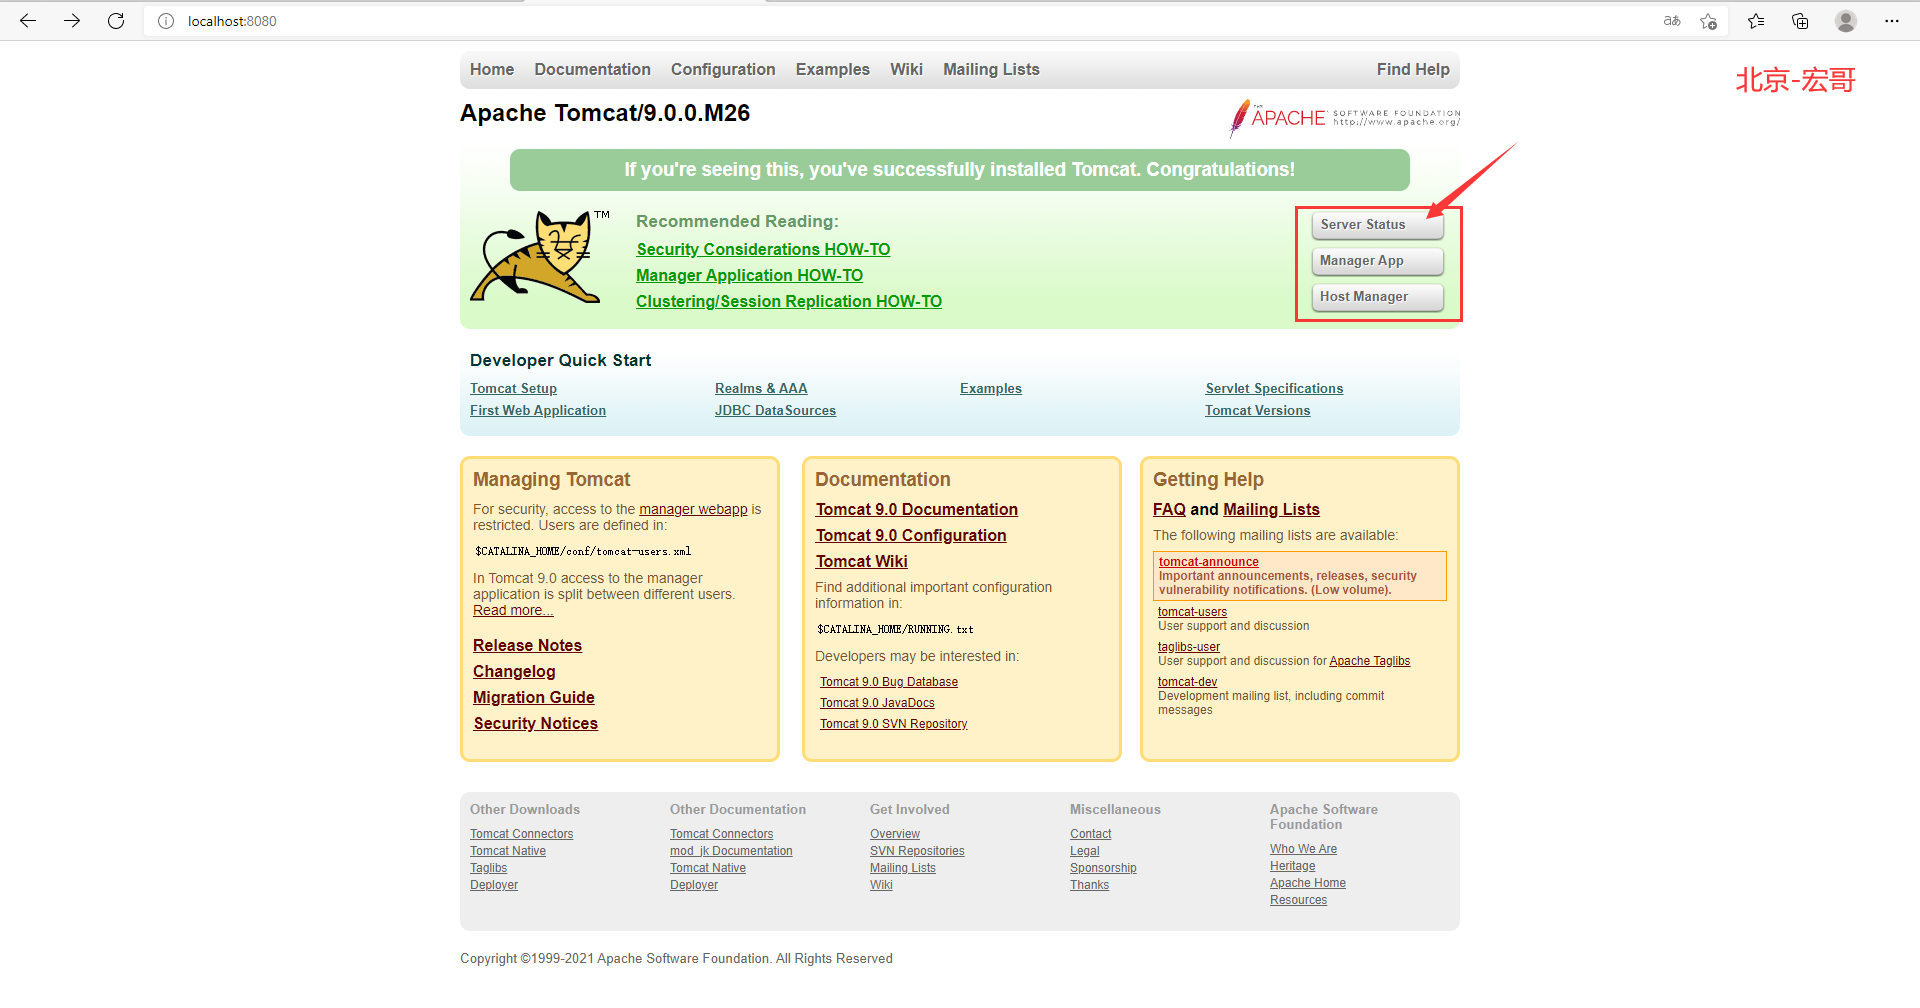The height and width of the screenshot is (1008, 1920).
Task: Open the Heritage footer link
Action: click(1292, 866)
